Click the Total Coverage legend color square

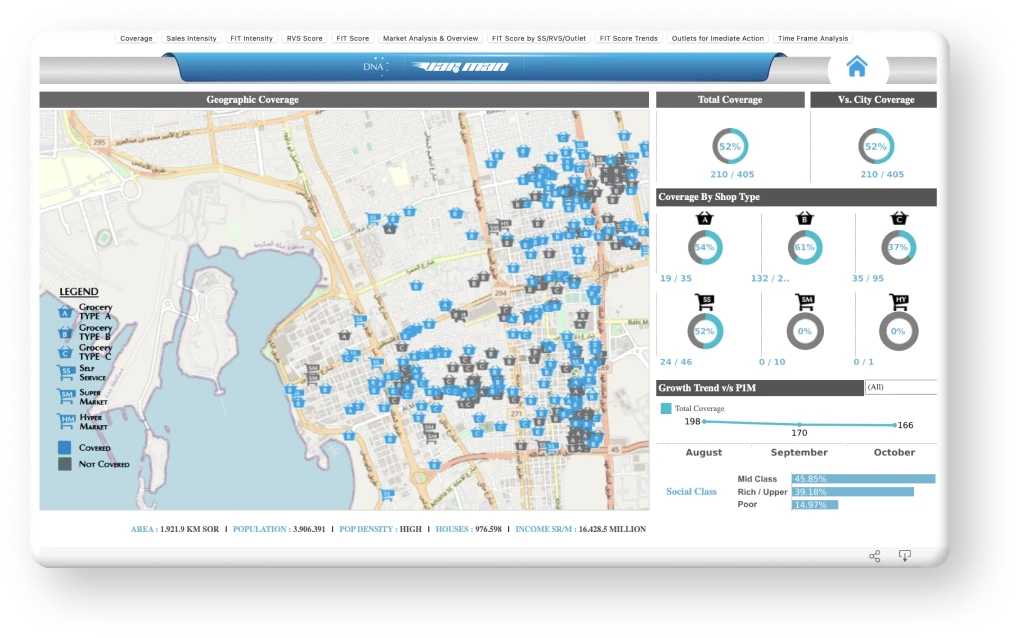click(x=665, y=408)
